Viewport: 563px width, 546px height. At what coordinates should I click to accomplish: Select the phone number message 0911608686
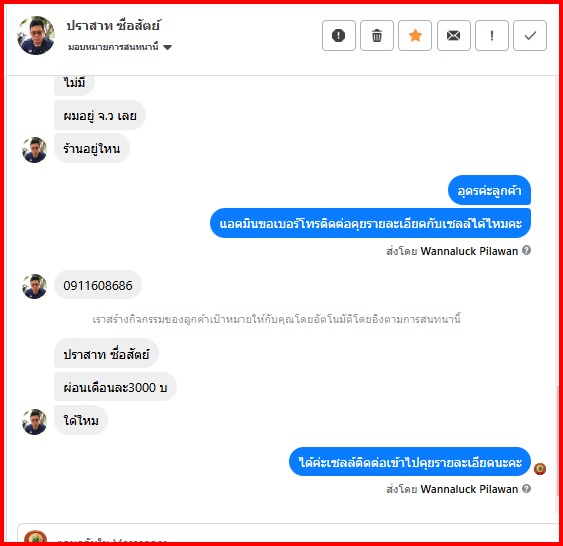point(98,285)
